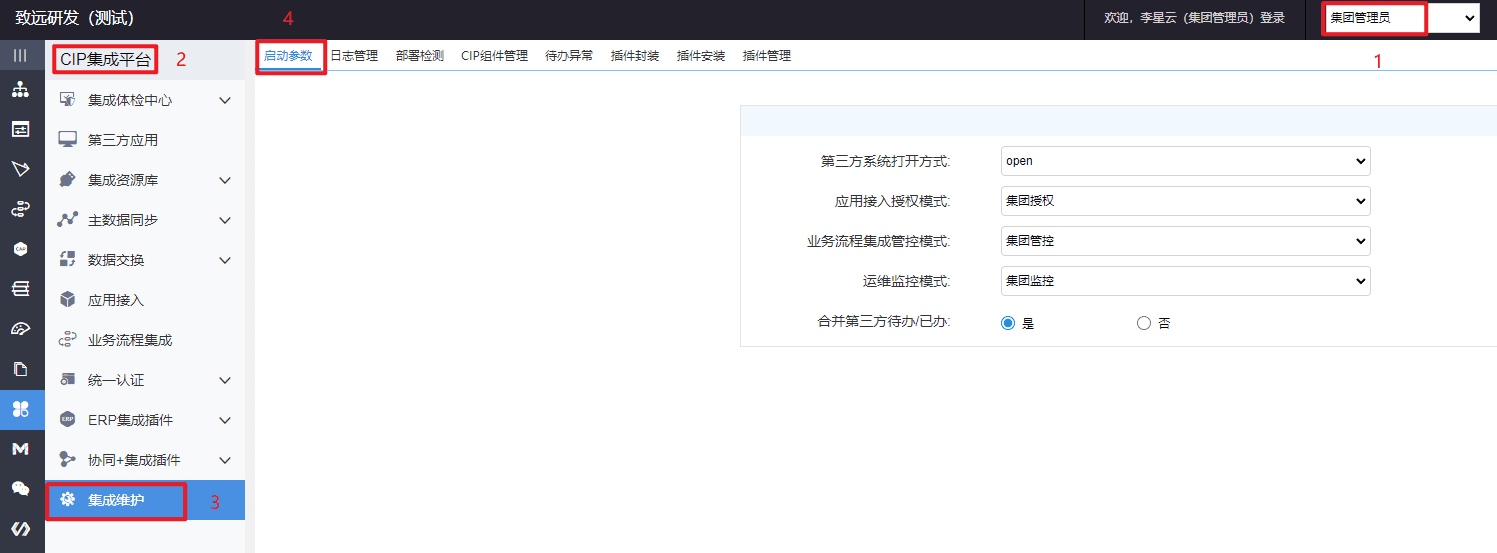This screenshot has width=1497, height=553.
Task: Click the 协同+集成插件 branch icon
Action: (x=68, y=460)
